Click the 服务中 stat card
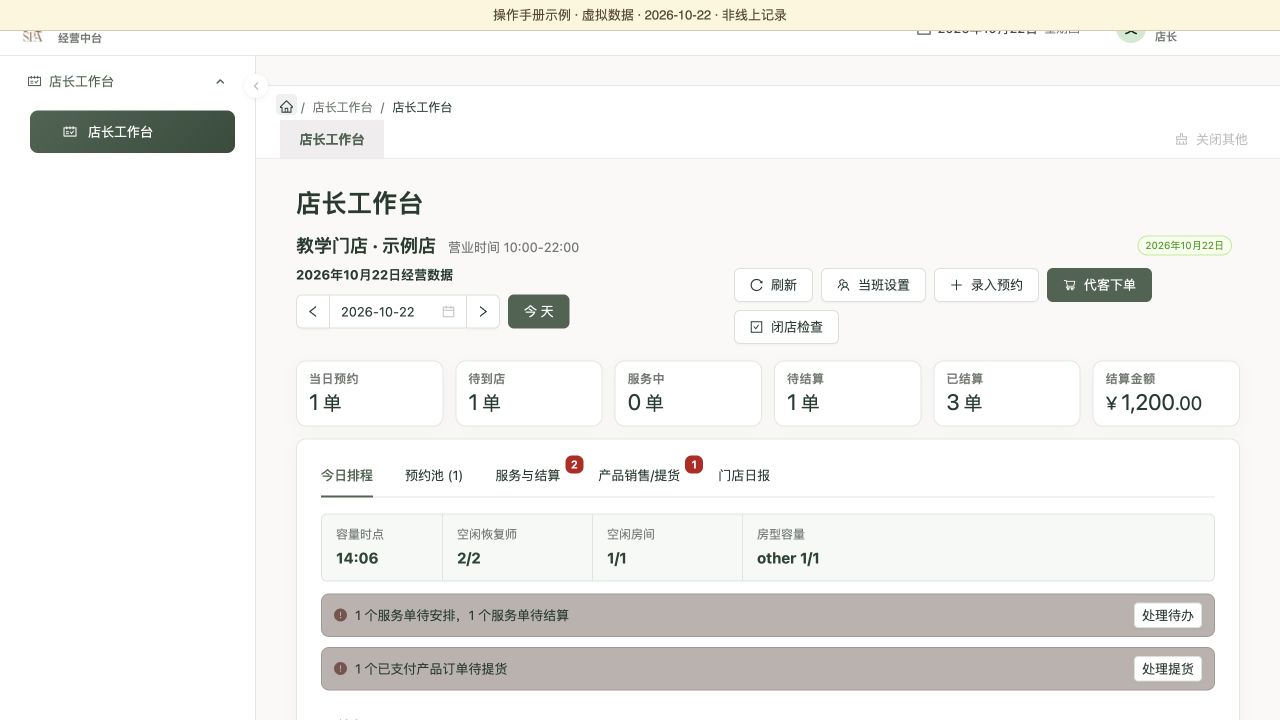This screenshot has height=720, width=1280. 688,393
